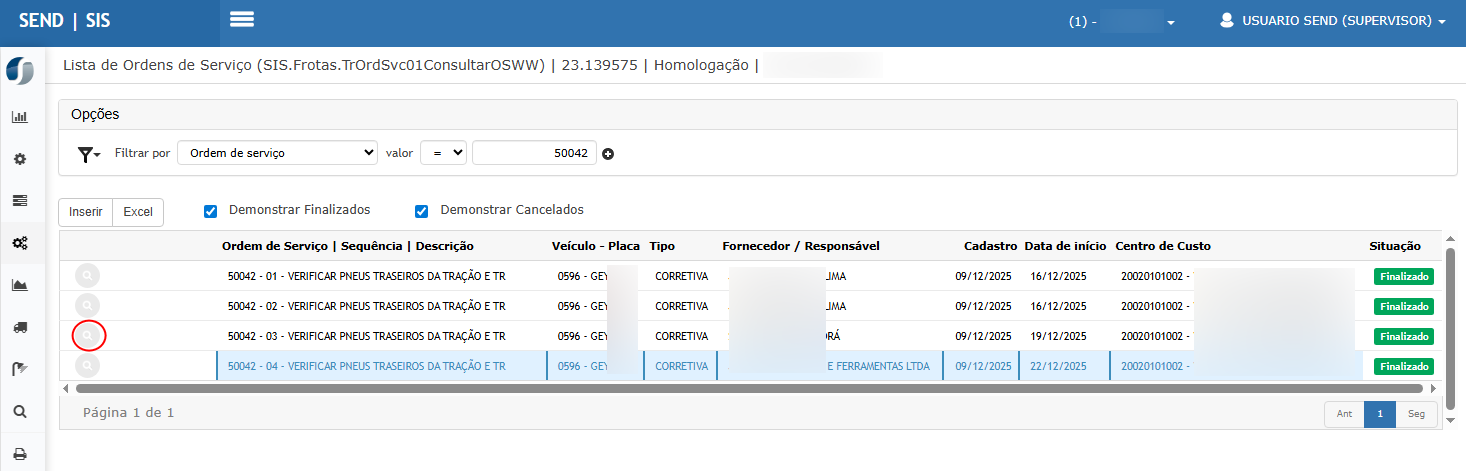Image resolution: width=1466 pixels, height=471 pixels.
Task: Toggle Demonstrar Cancelados checkbox
Action: [421, 211]
